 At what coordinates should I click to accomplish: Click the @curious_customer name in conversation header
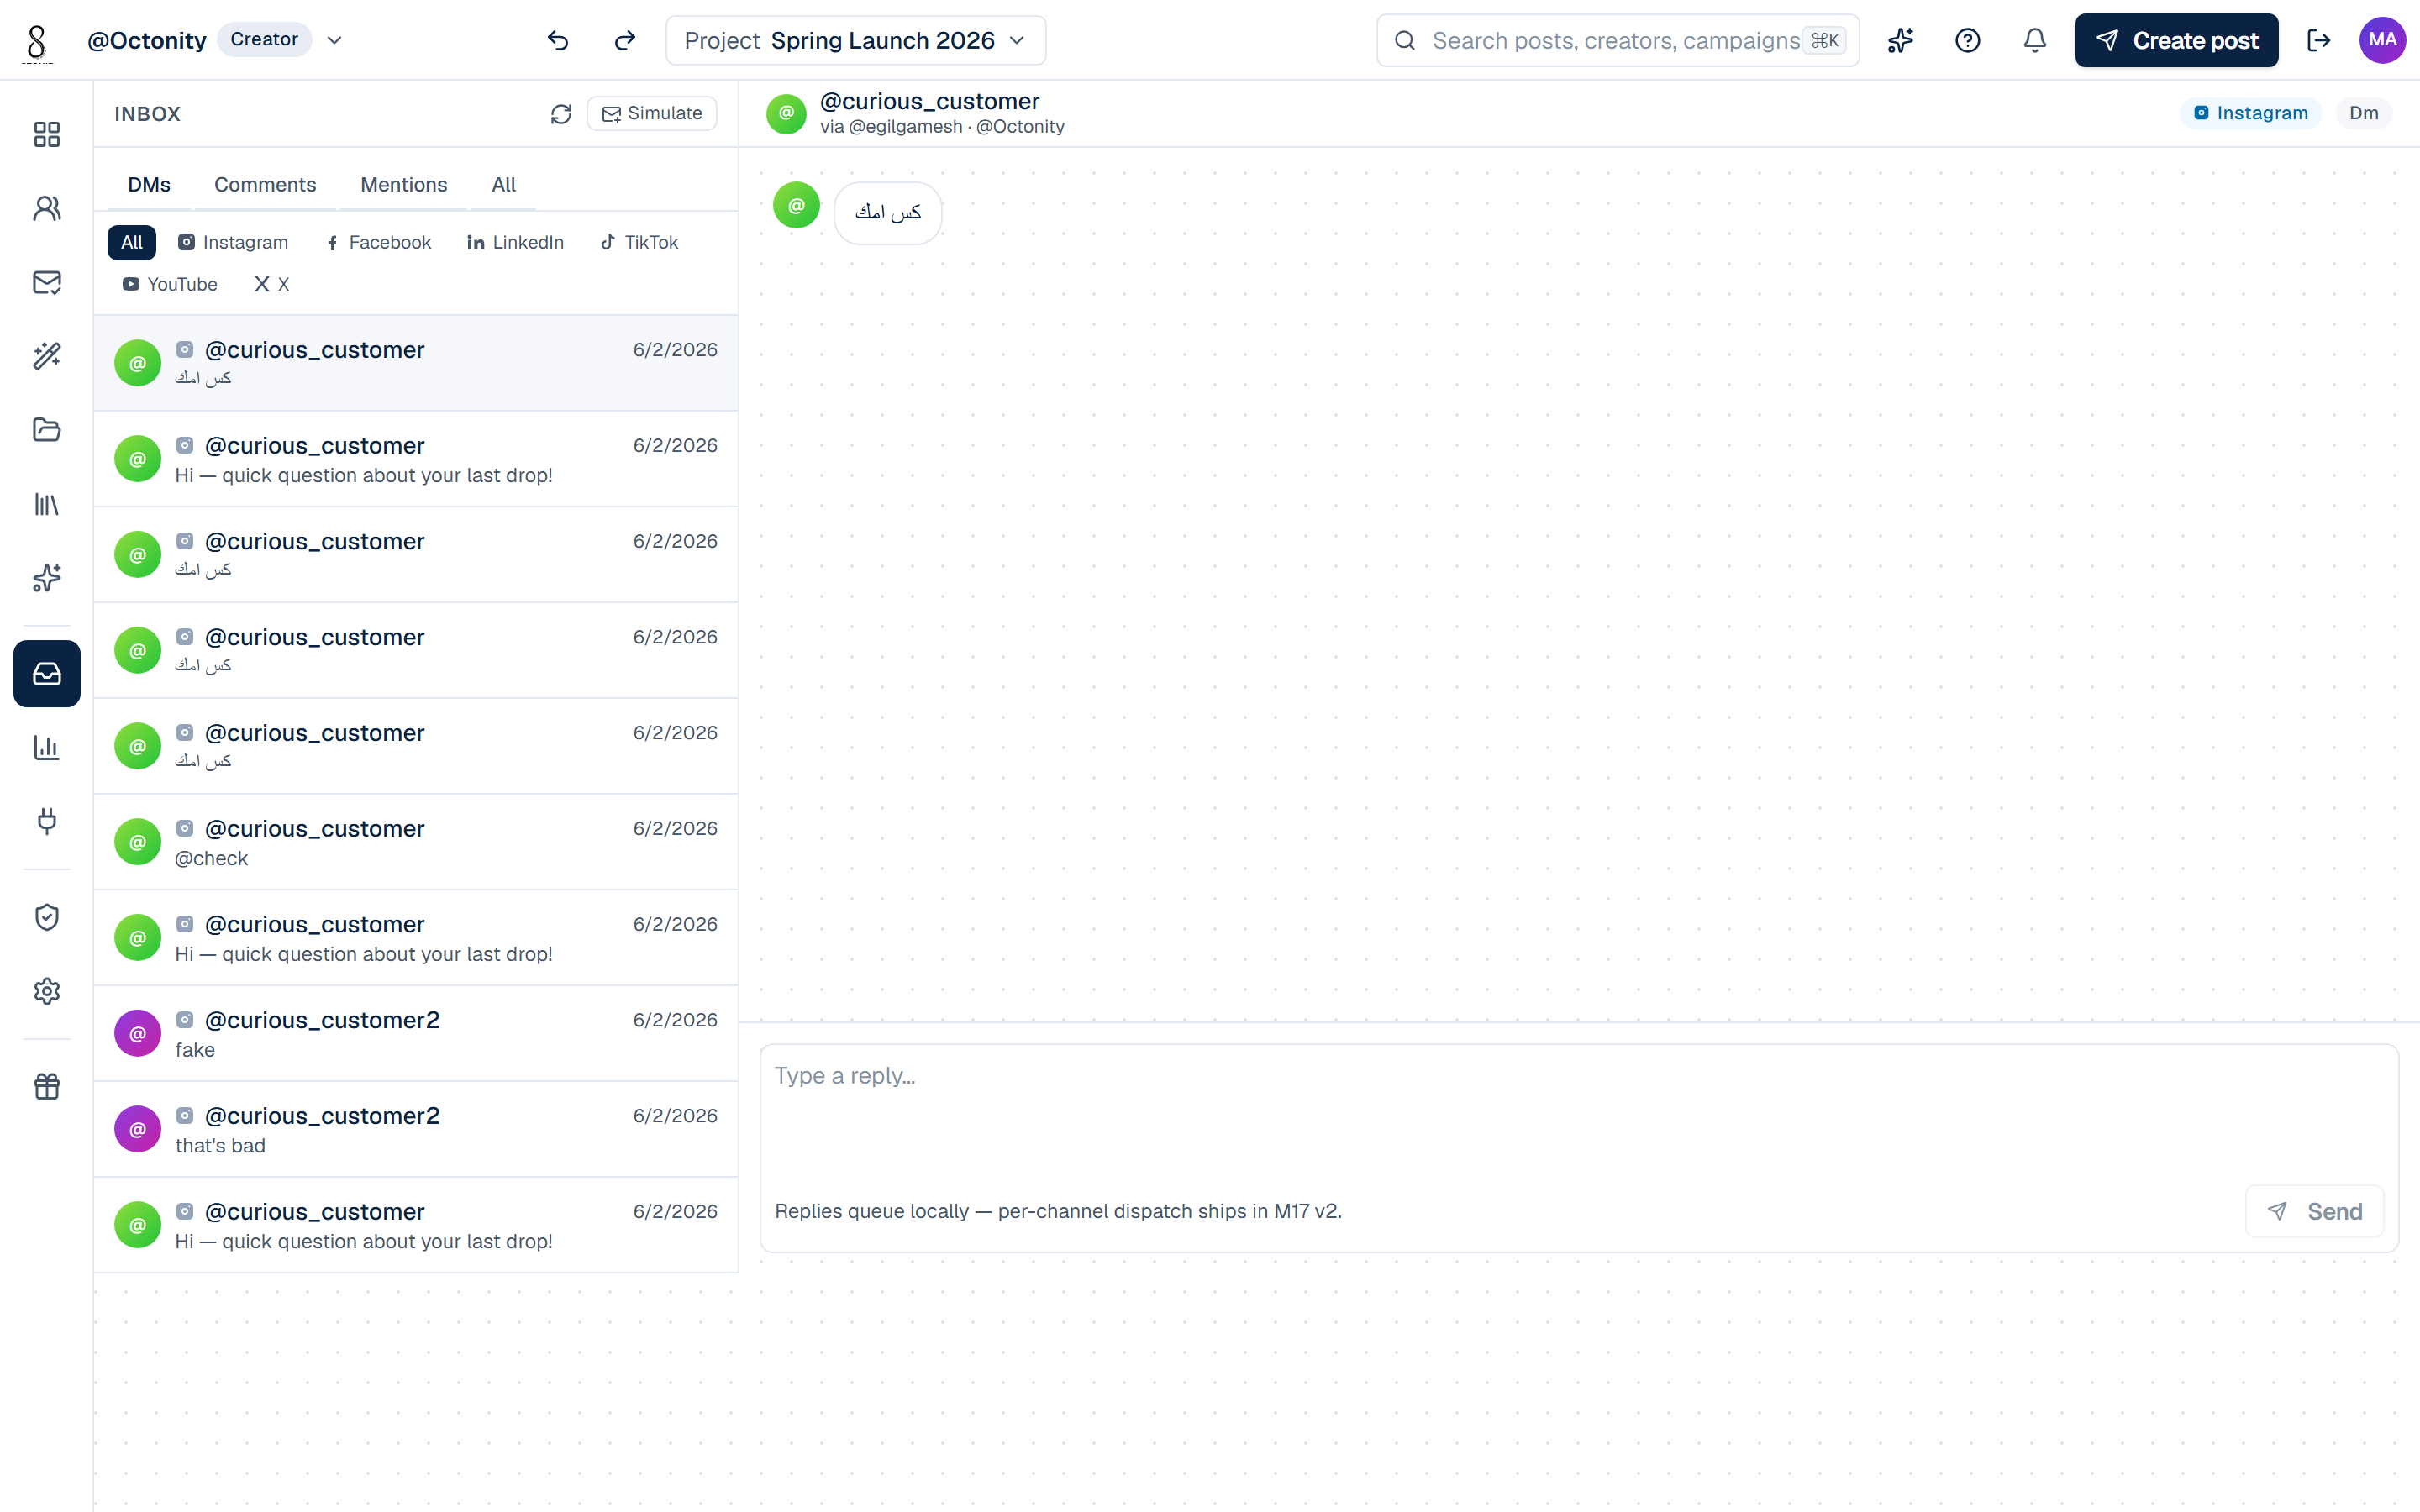pyautogui.click(x=929, y=101)
